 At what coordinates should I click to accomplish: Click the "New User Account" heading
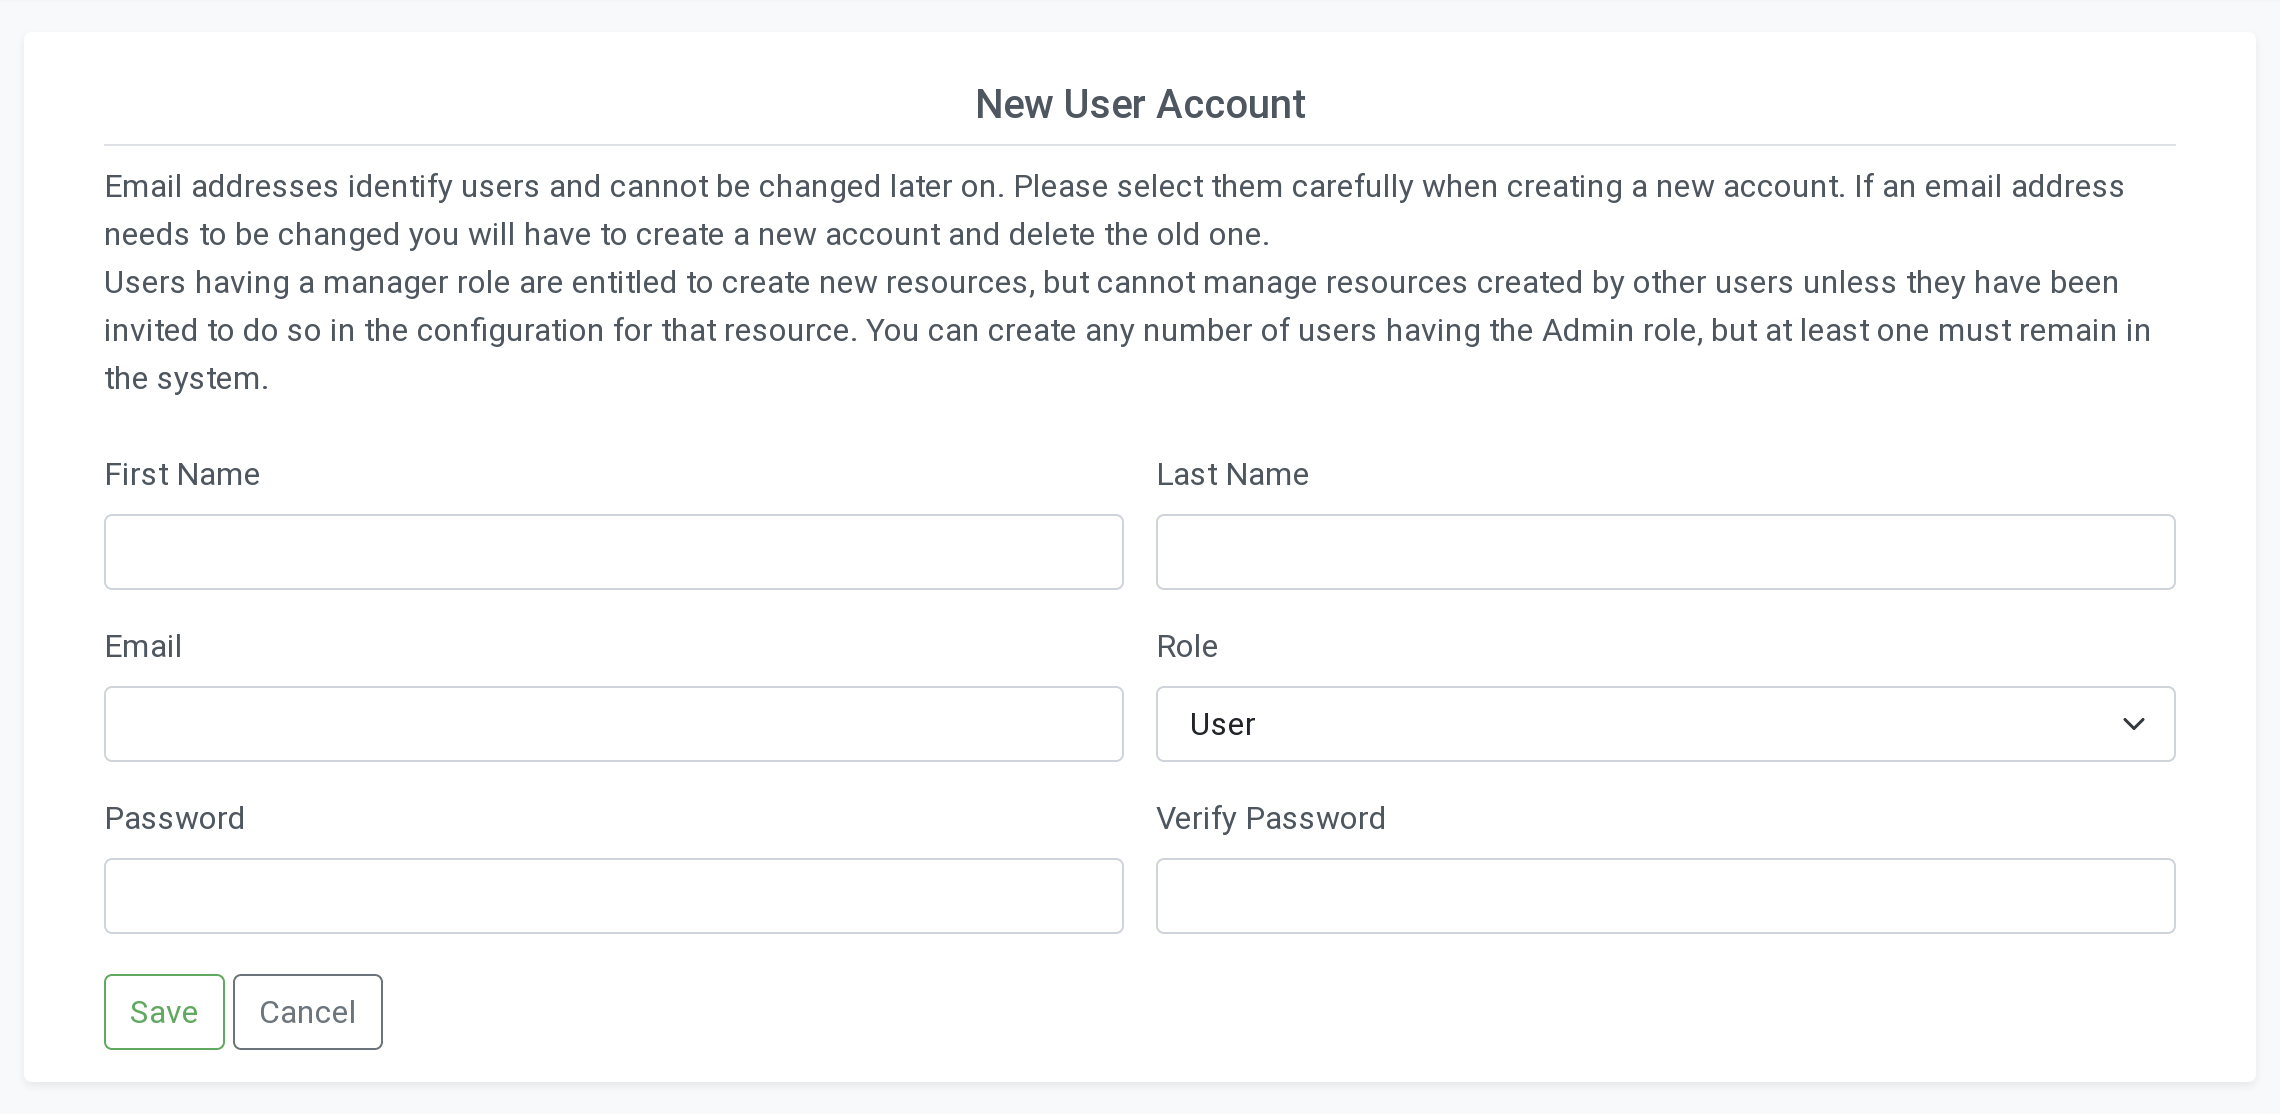pyautogui.click(x=1140, y=104)
